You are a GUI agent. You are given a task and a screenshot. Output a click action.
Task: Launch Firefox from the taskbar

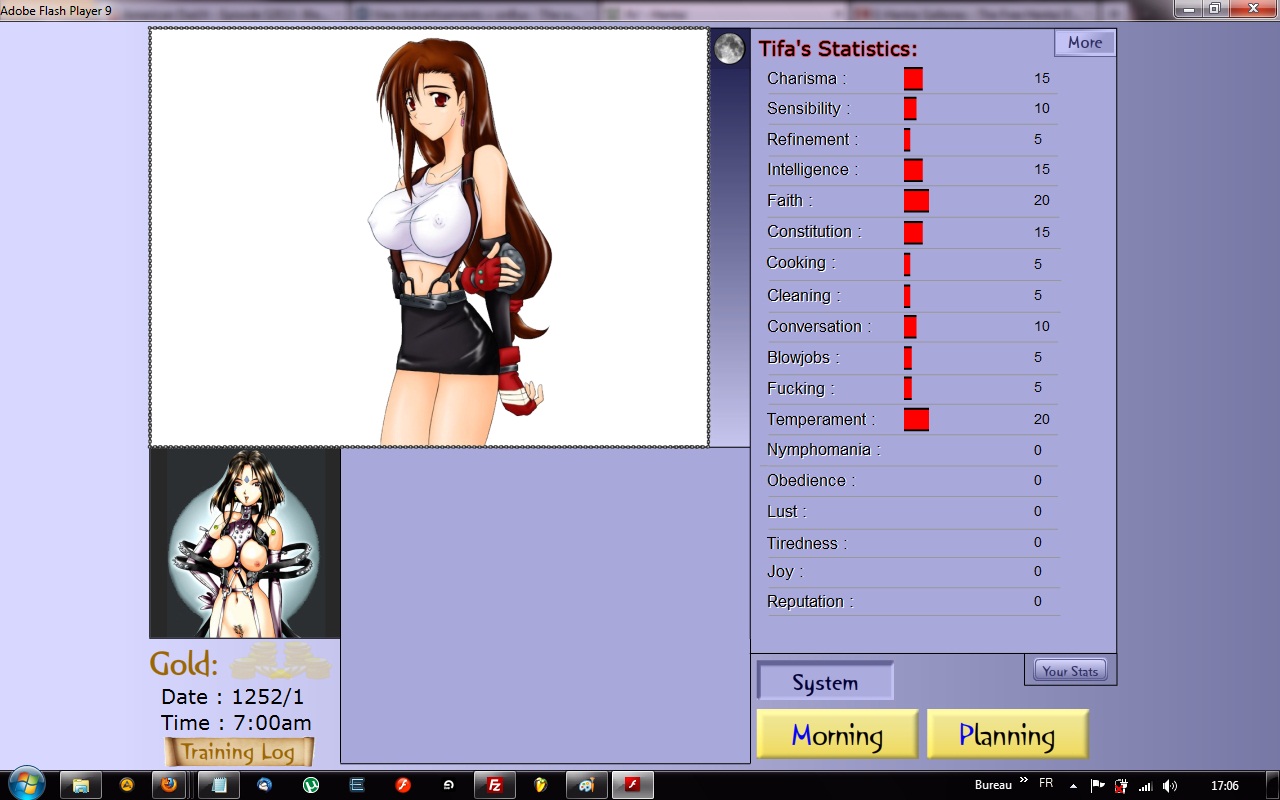pyautogui.click(x=171, y=785)
